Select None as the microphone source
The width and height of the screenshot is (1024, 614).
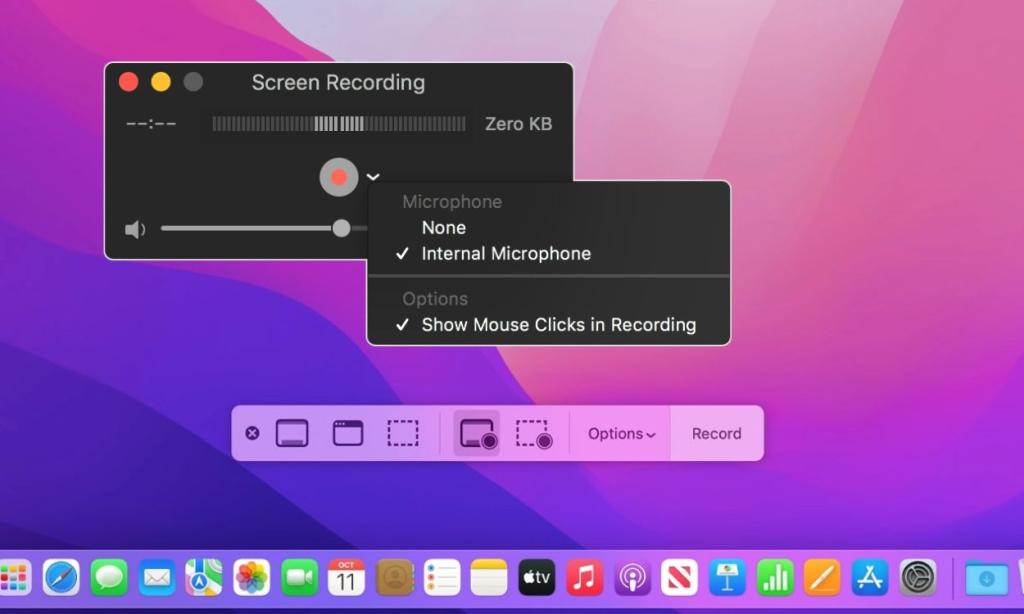tap(443, 227)
